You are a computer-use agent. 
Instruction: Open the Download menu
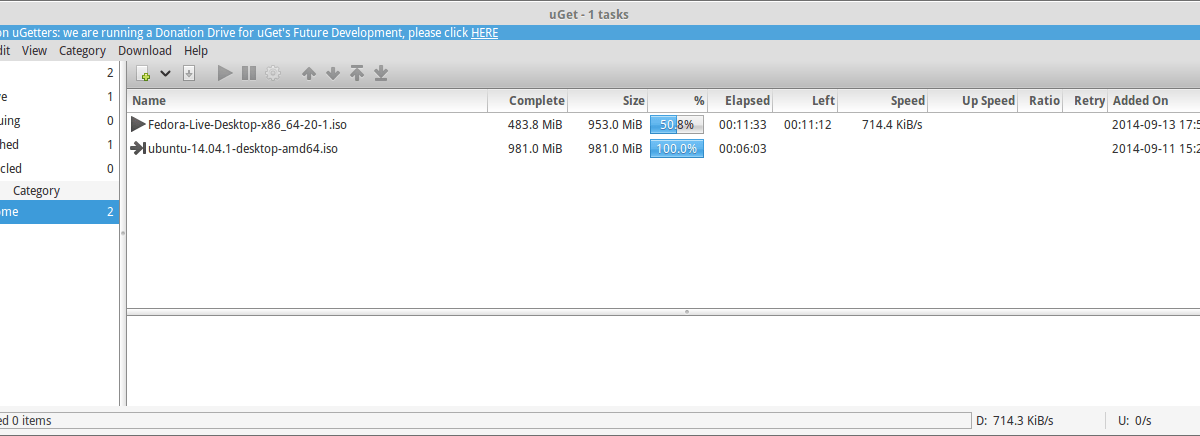145,50
